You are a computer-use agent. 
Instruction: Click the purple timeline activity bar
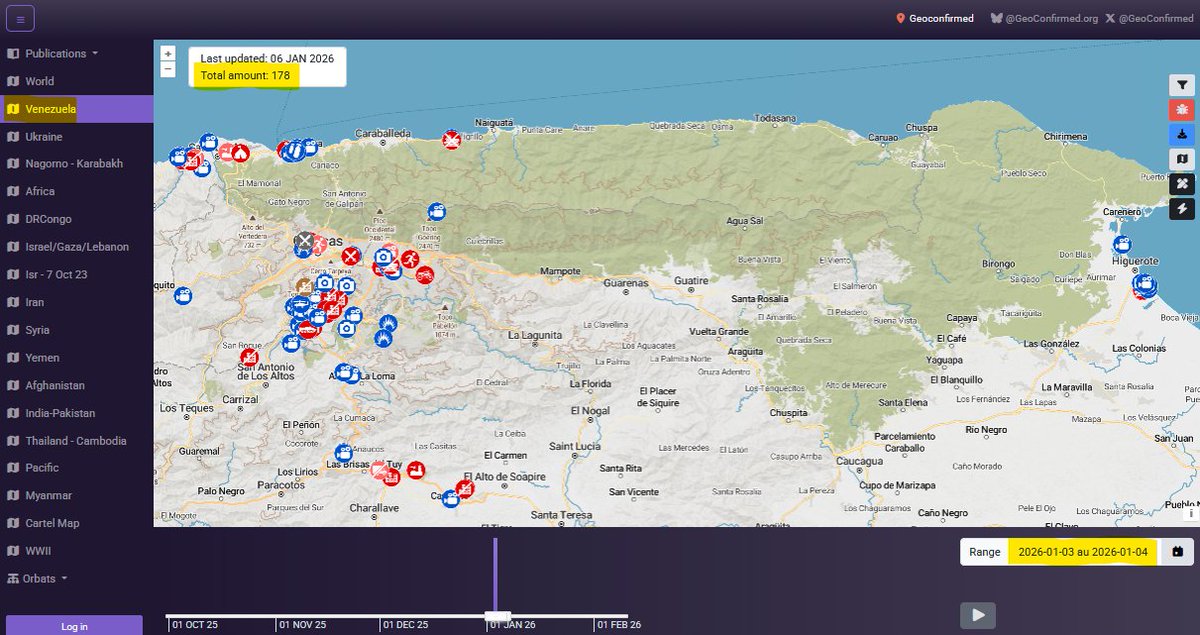pos(494,576)
